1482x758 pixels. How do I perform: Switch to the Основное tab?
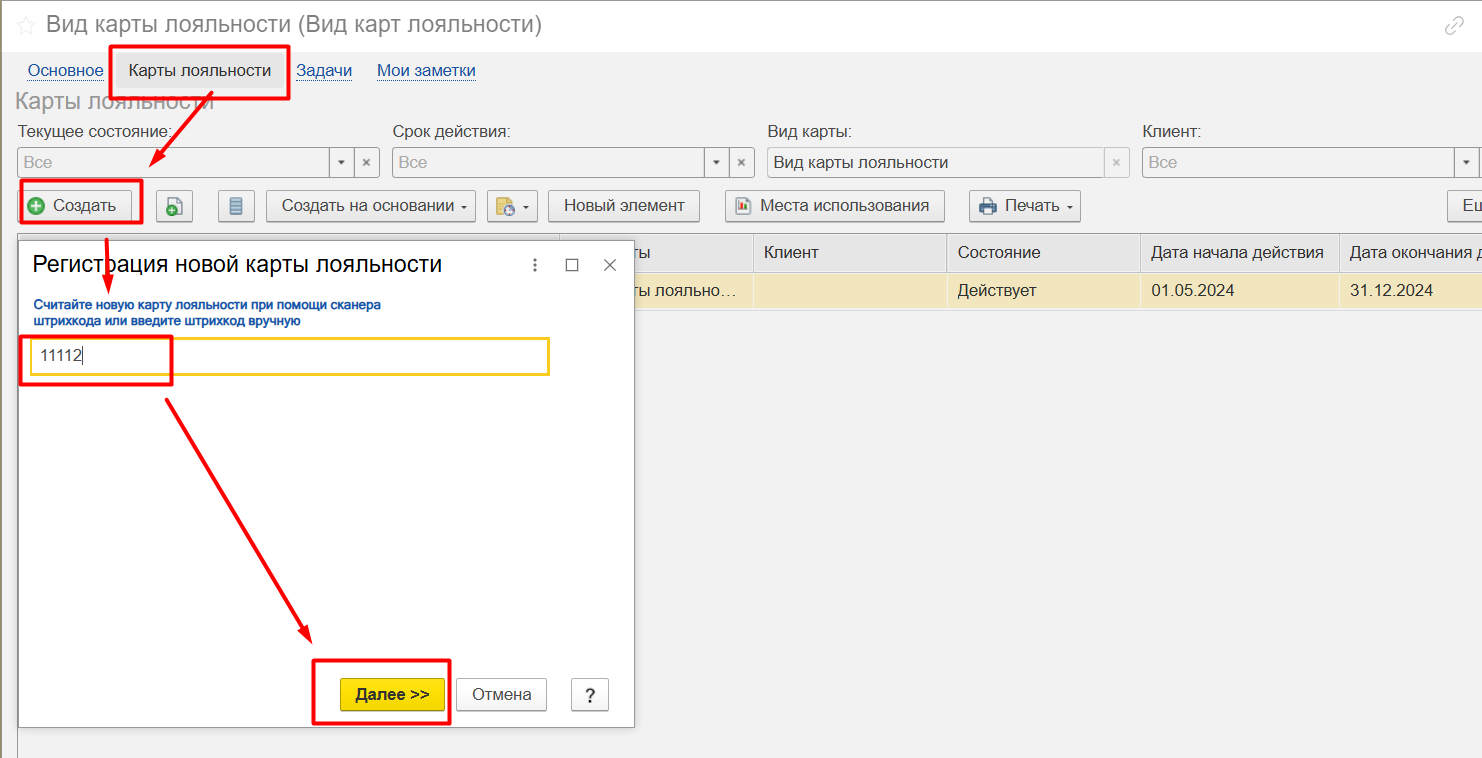tap(65, 70)
